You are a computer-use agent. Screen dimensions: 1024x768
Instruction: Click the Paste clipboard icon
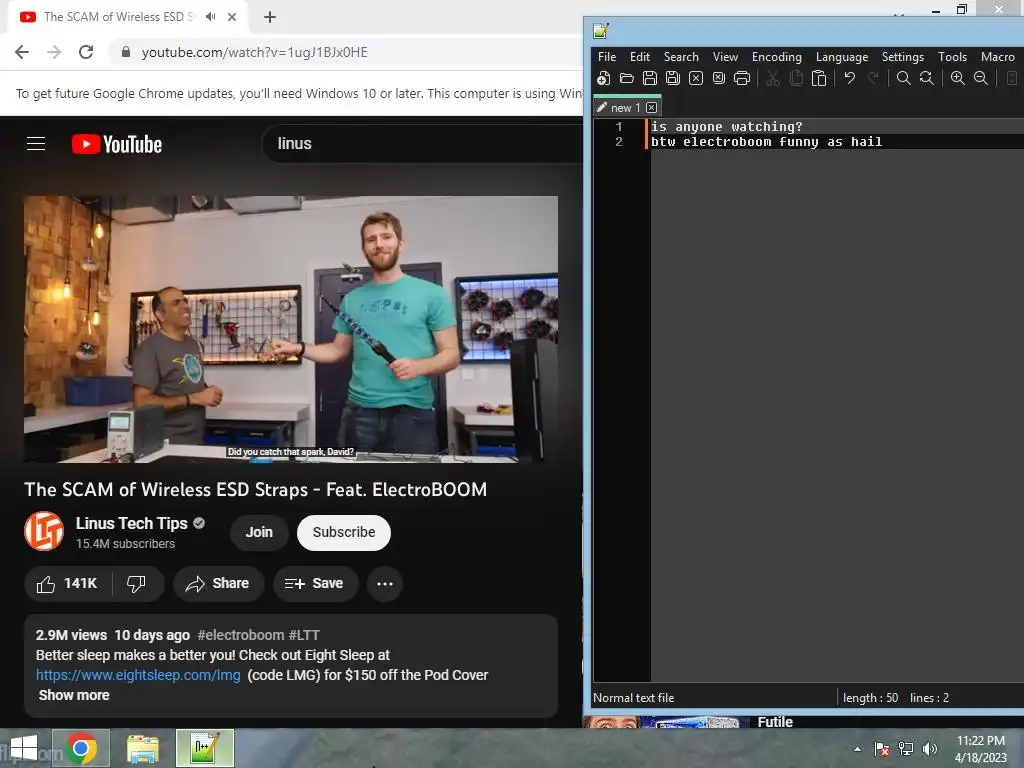[x=819, y=78]
